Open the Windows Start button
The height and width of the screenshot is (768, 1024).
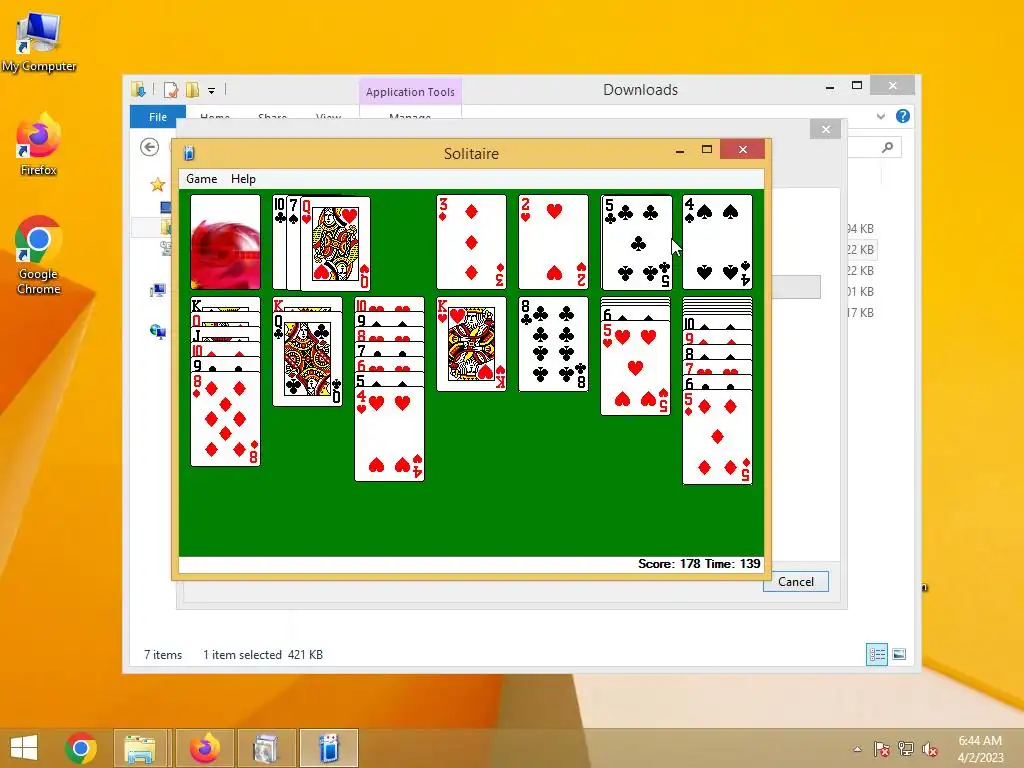24,748
